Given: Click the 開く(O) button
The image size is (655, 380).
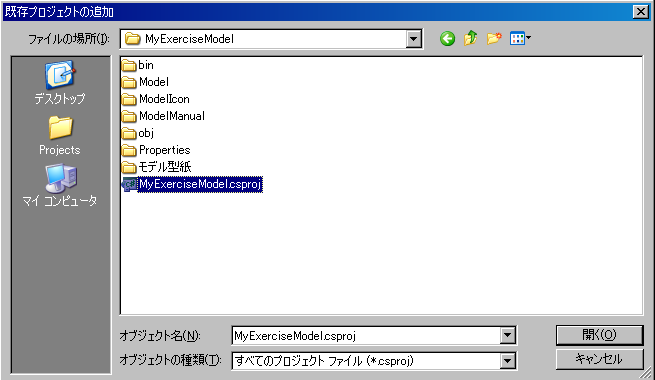Looking at the screenshot, I should 599,335.
